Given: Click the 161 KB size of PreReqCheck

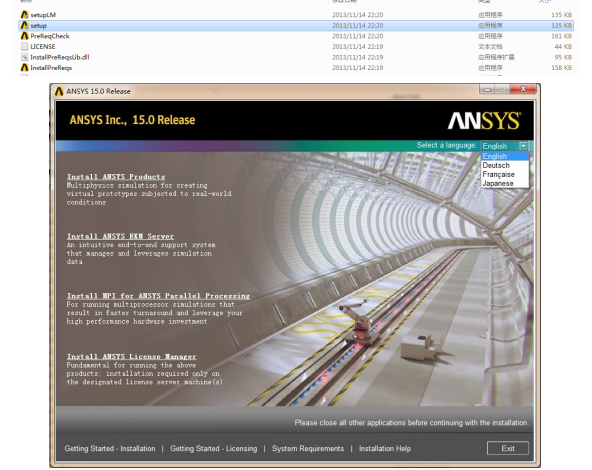Looking at the screenshot, I should (561, 36).
